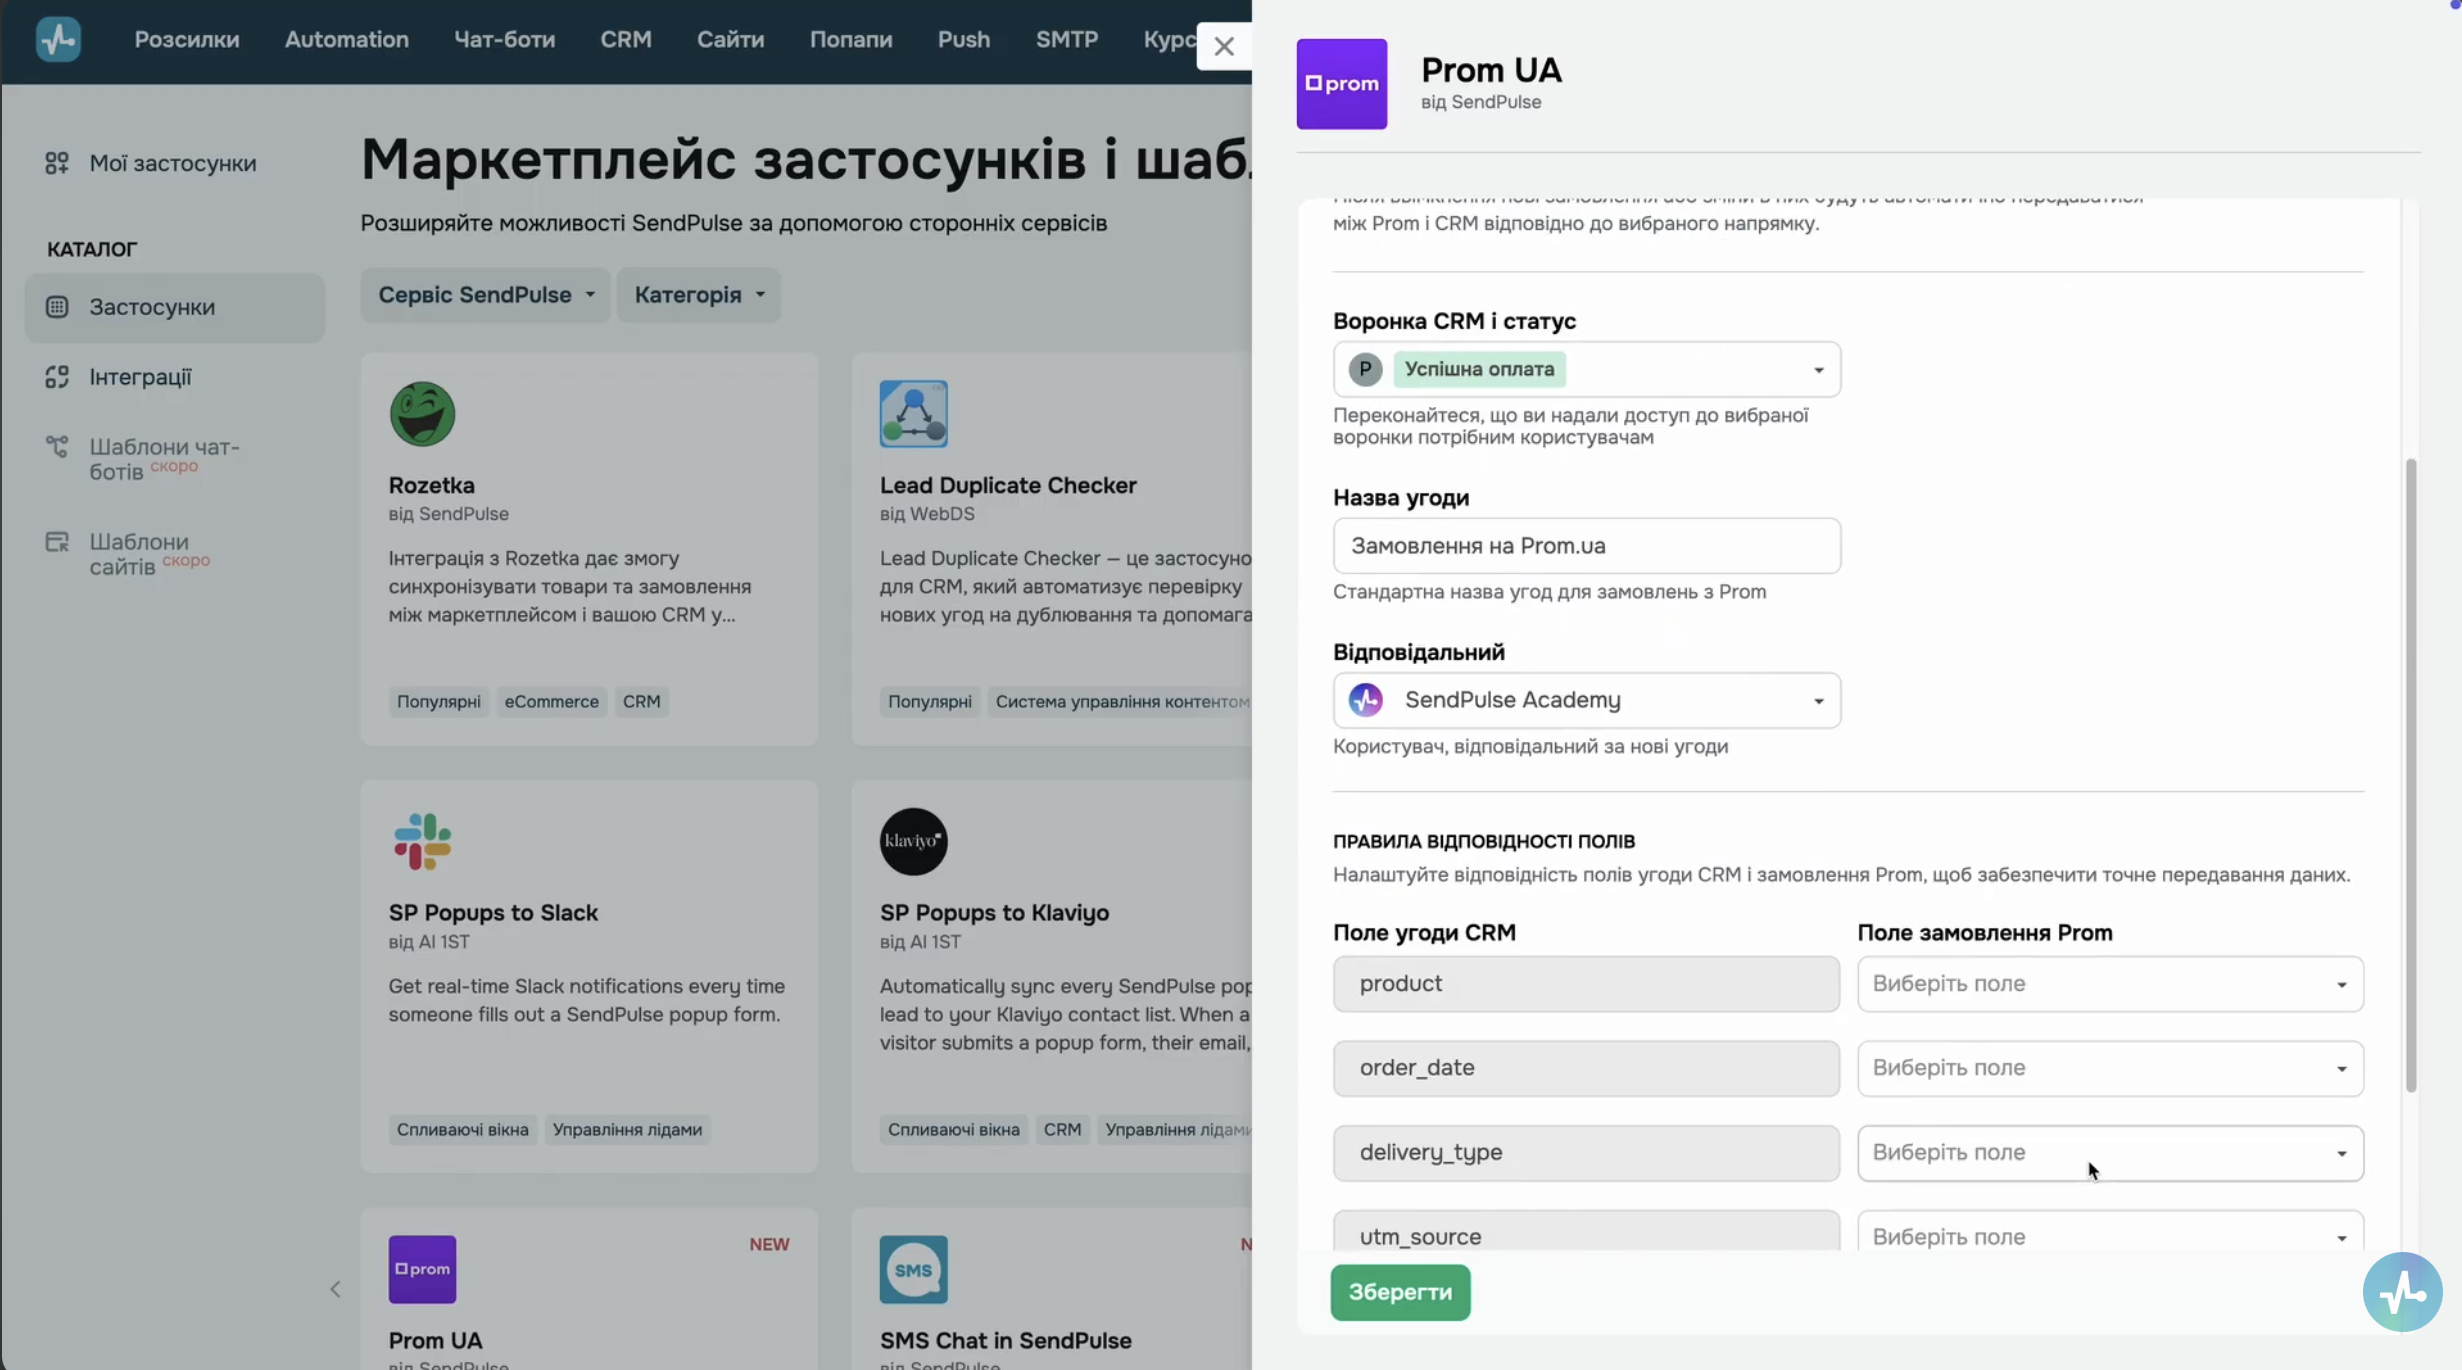Screen dimensions: 2462x1370
Task: Open the Push menu
Action: coord(963,40)
